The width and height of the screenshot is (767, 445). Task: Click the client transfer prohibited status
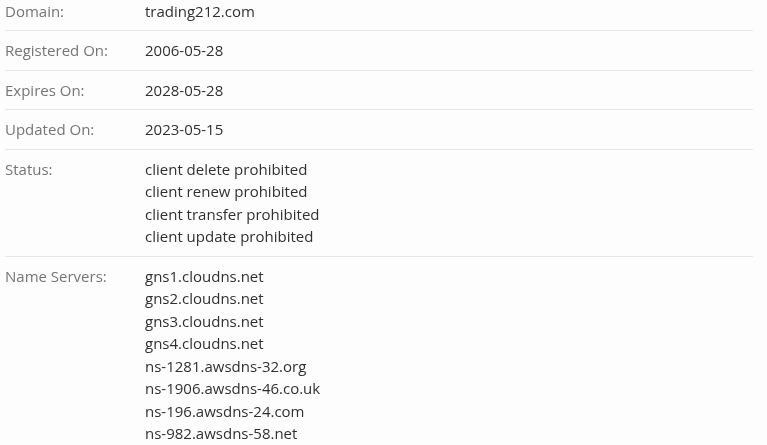(232, 215)
